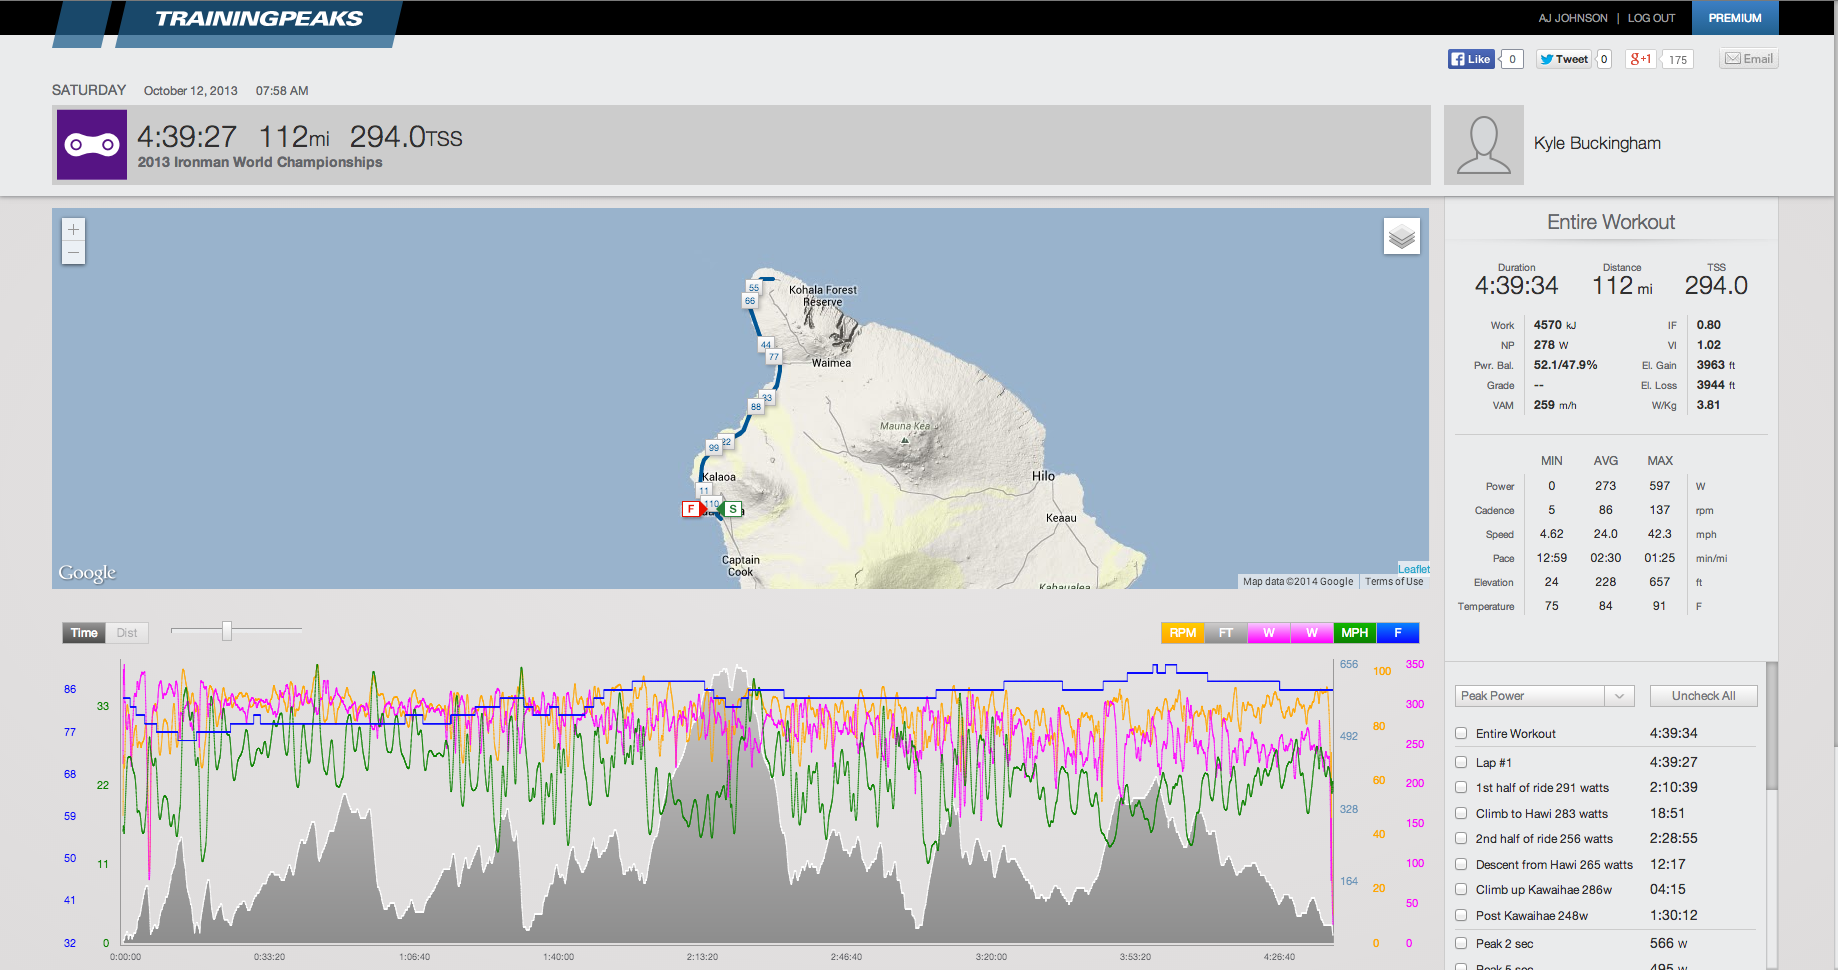1838x970 pixels.
Task: Click the NP value 278 W
Action: click(x=1551, y=345)
